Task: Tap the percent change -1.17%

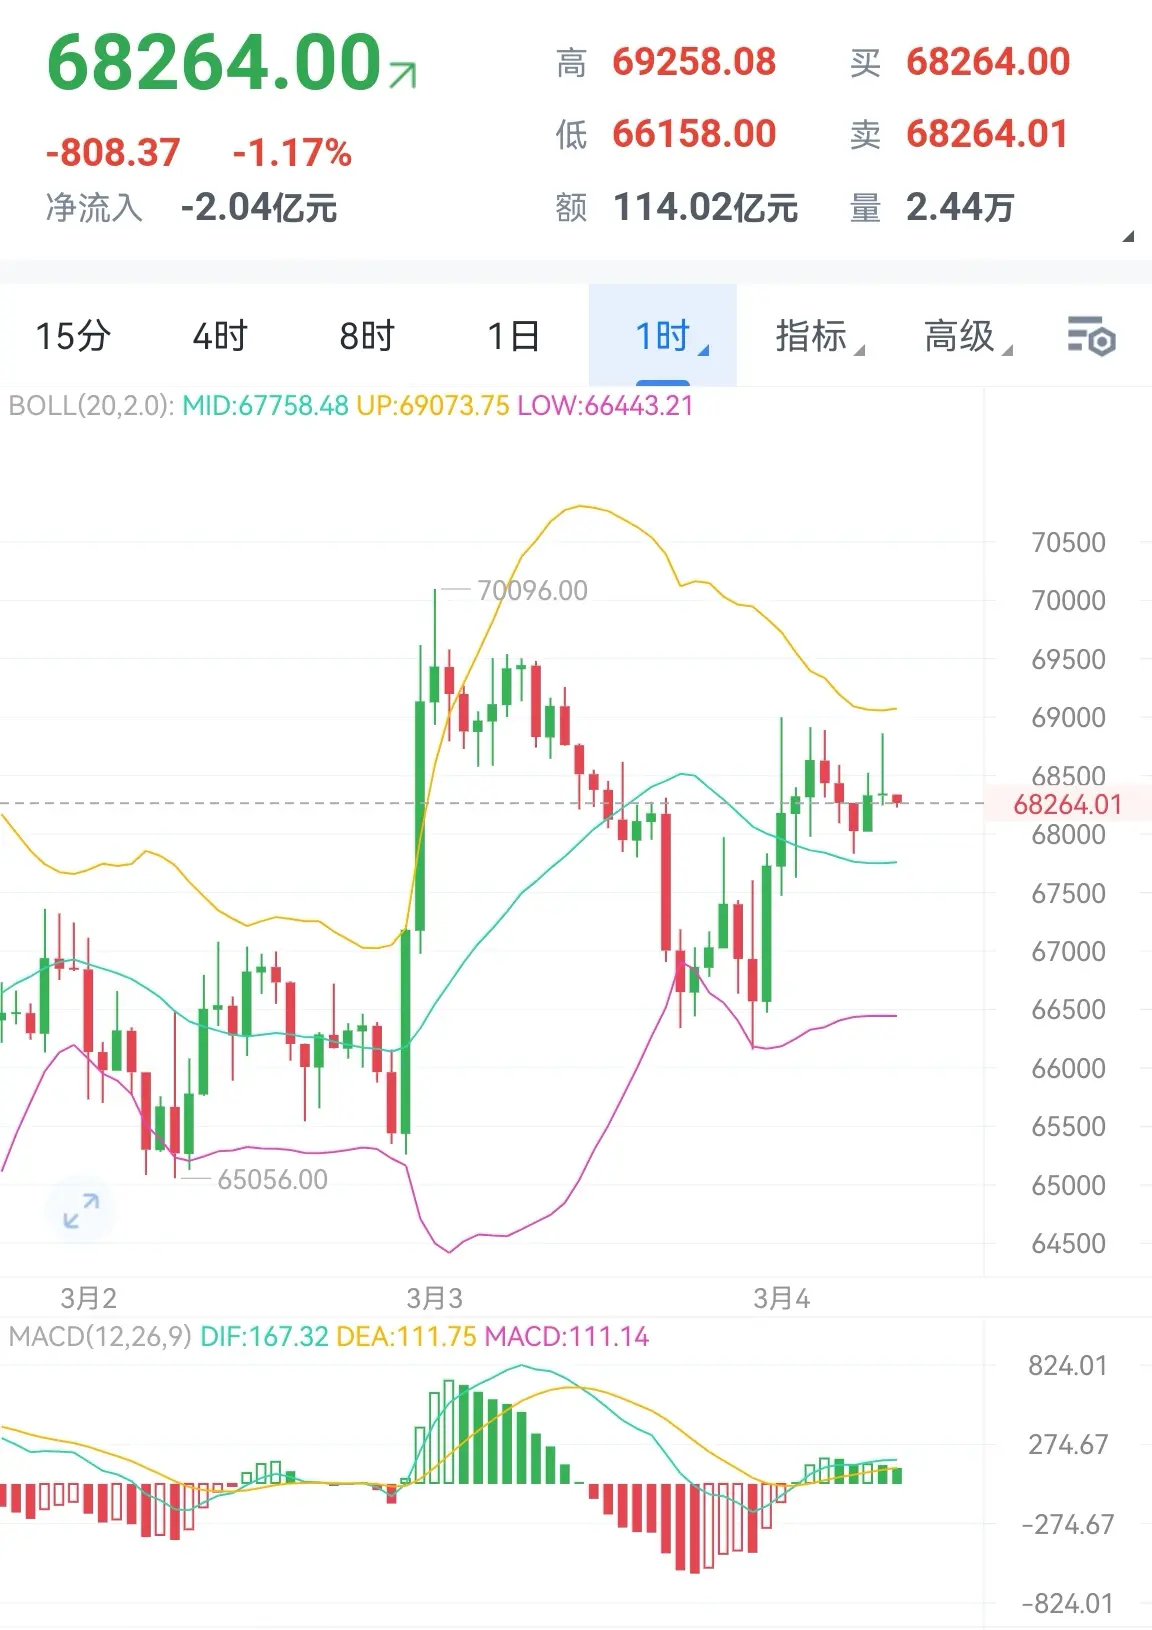Action: point(292,153)
